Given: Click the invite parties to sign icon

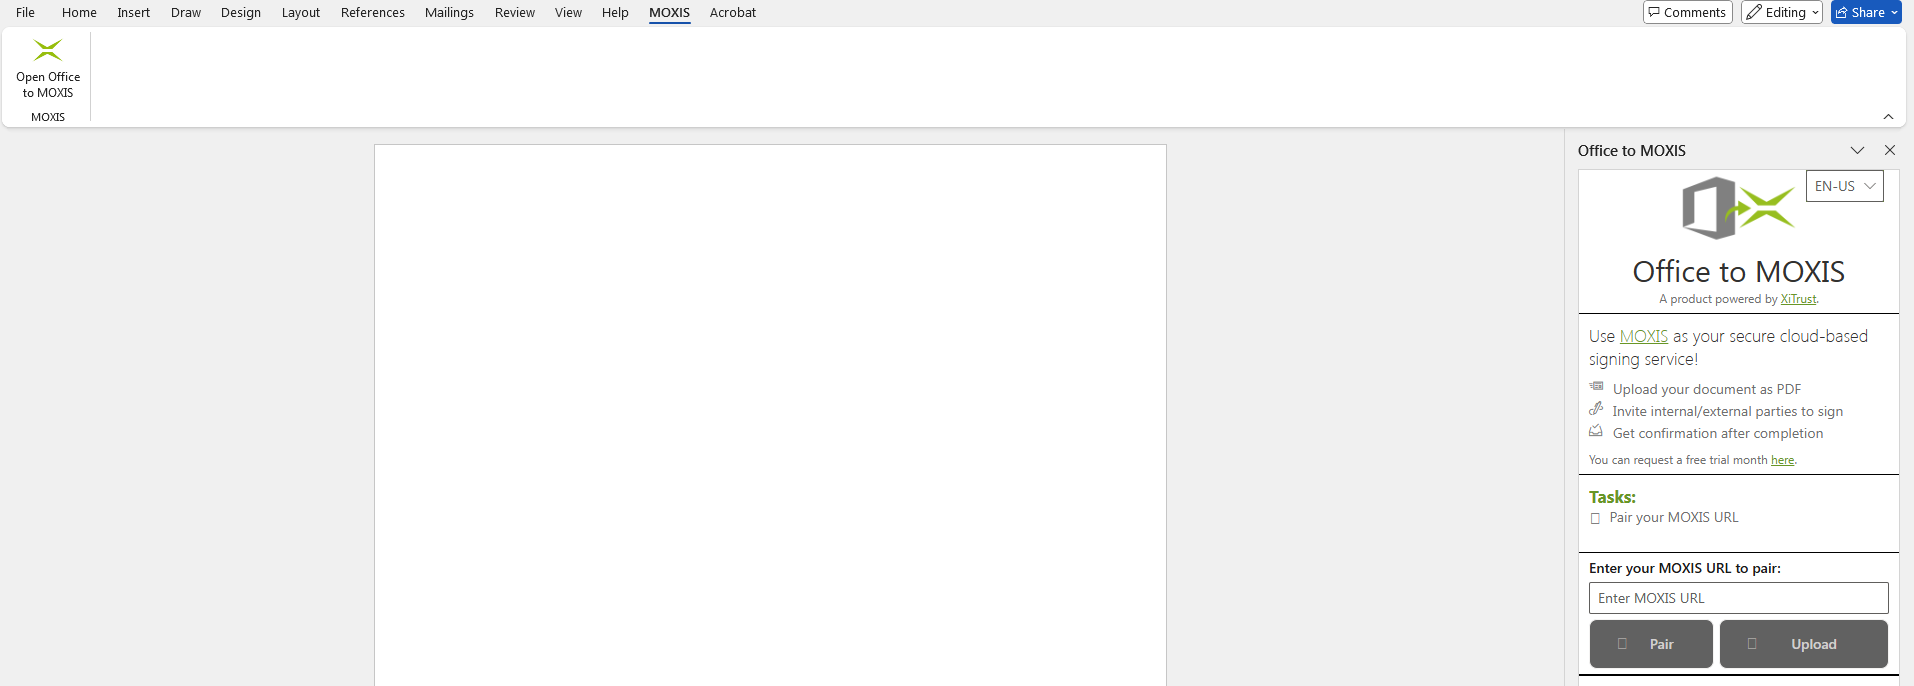Looking at the screenshot, I should pos(1596,409).
